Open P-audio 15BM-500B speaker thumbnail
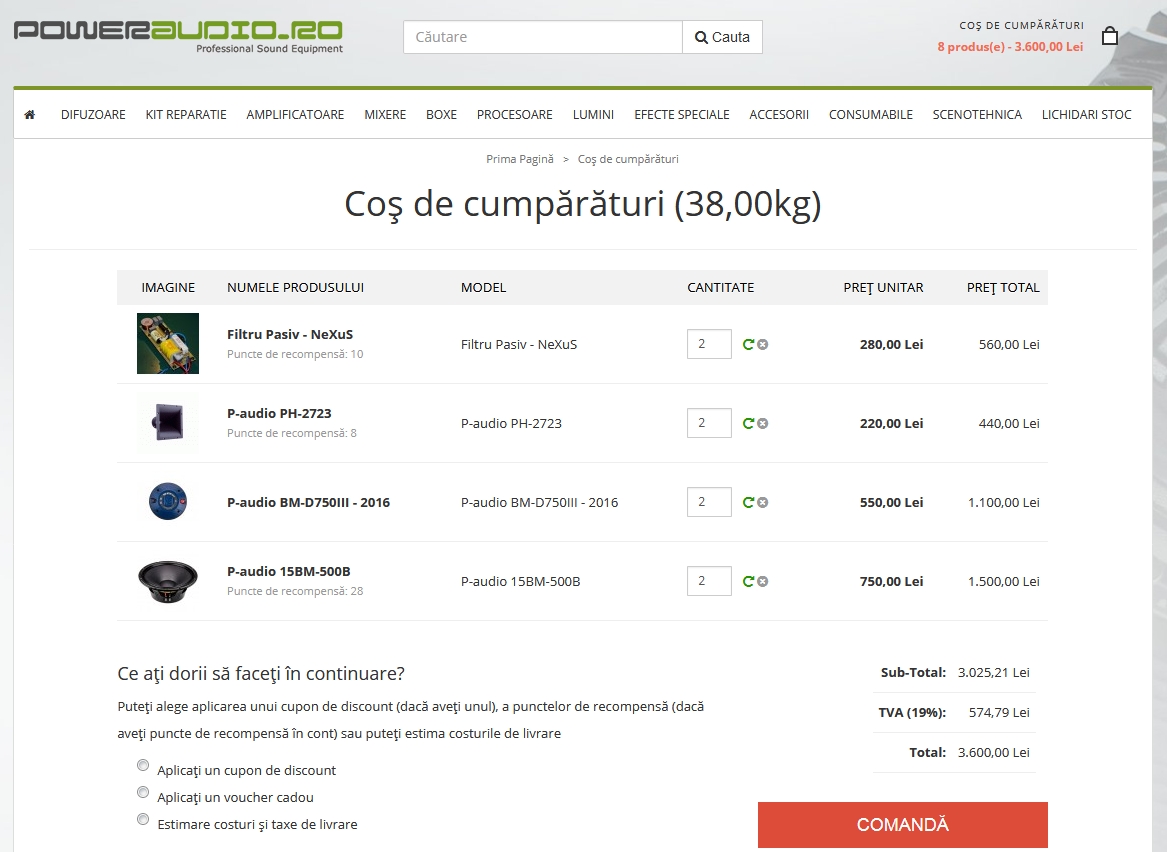The width and height of the screenshot is (1167, 852). [168, 581]
